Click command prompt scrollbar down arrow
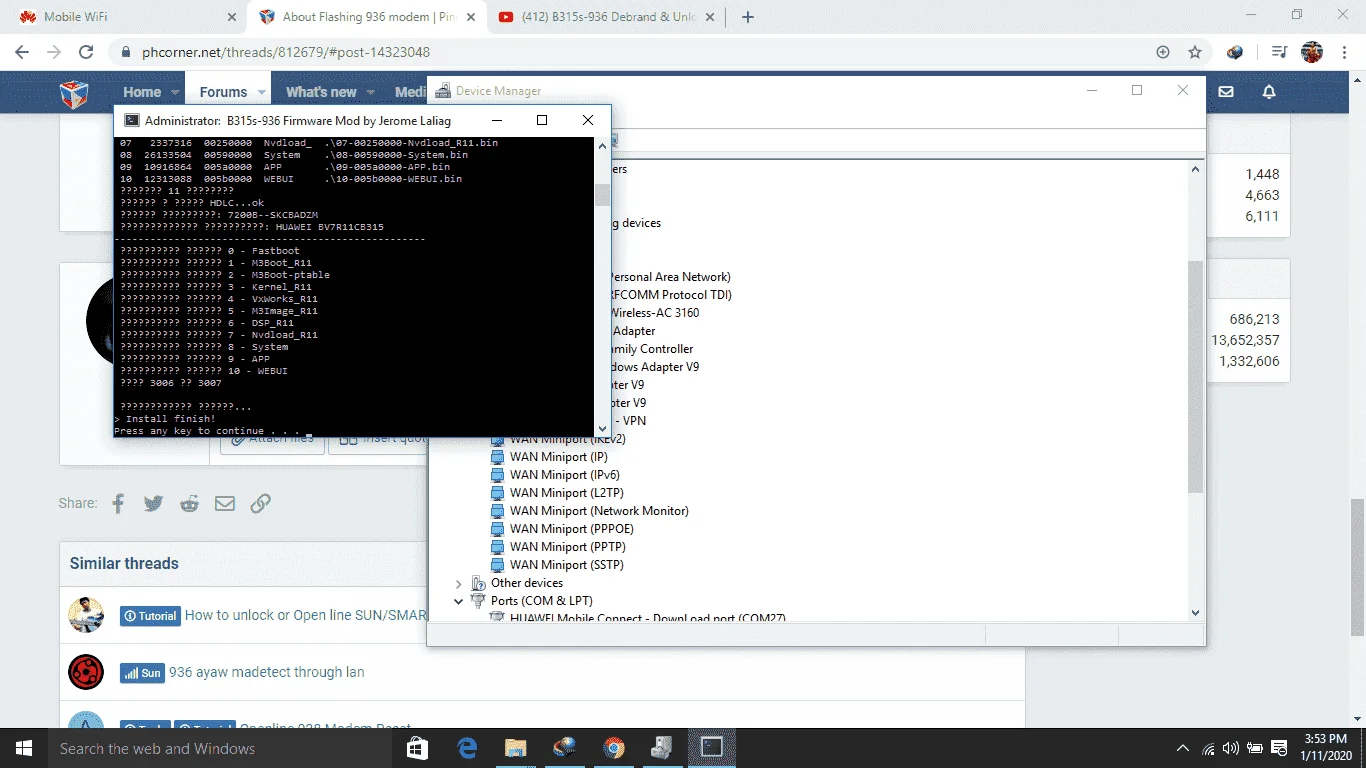Viewport: 1366px width, 768px height. (602, 429)
